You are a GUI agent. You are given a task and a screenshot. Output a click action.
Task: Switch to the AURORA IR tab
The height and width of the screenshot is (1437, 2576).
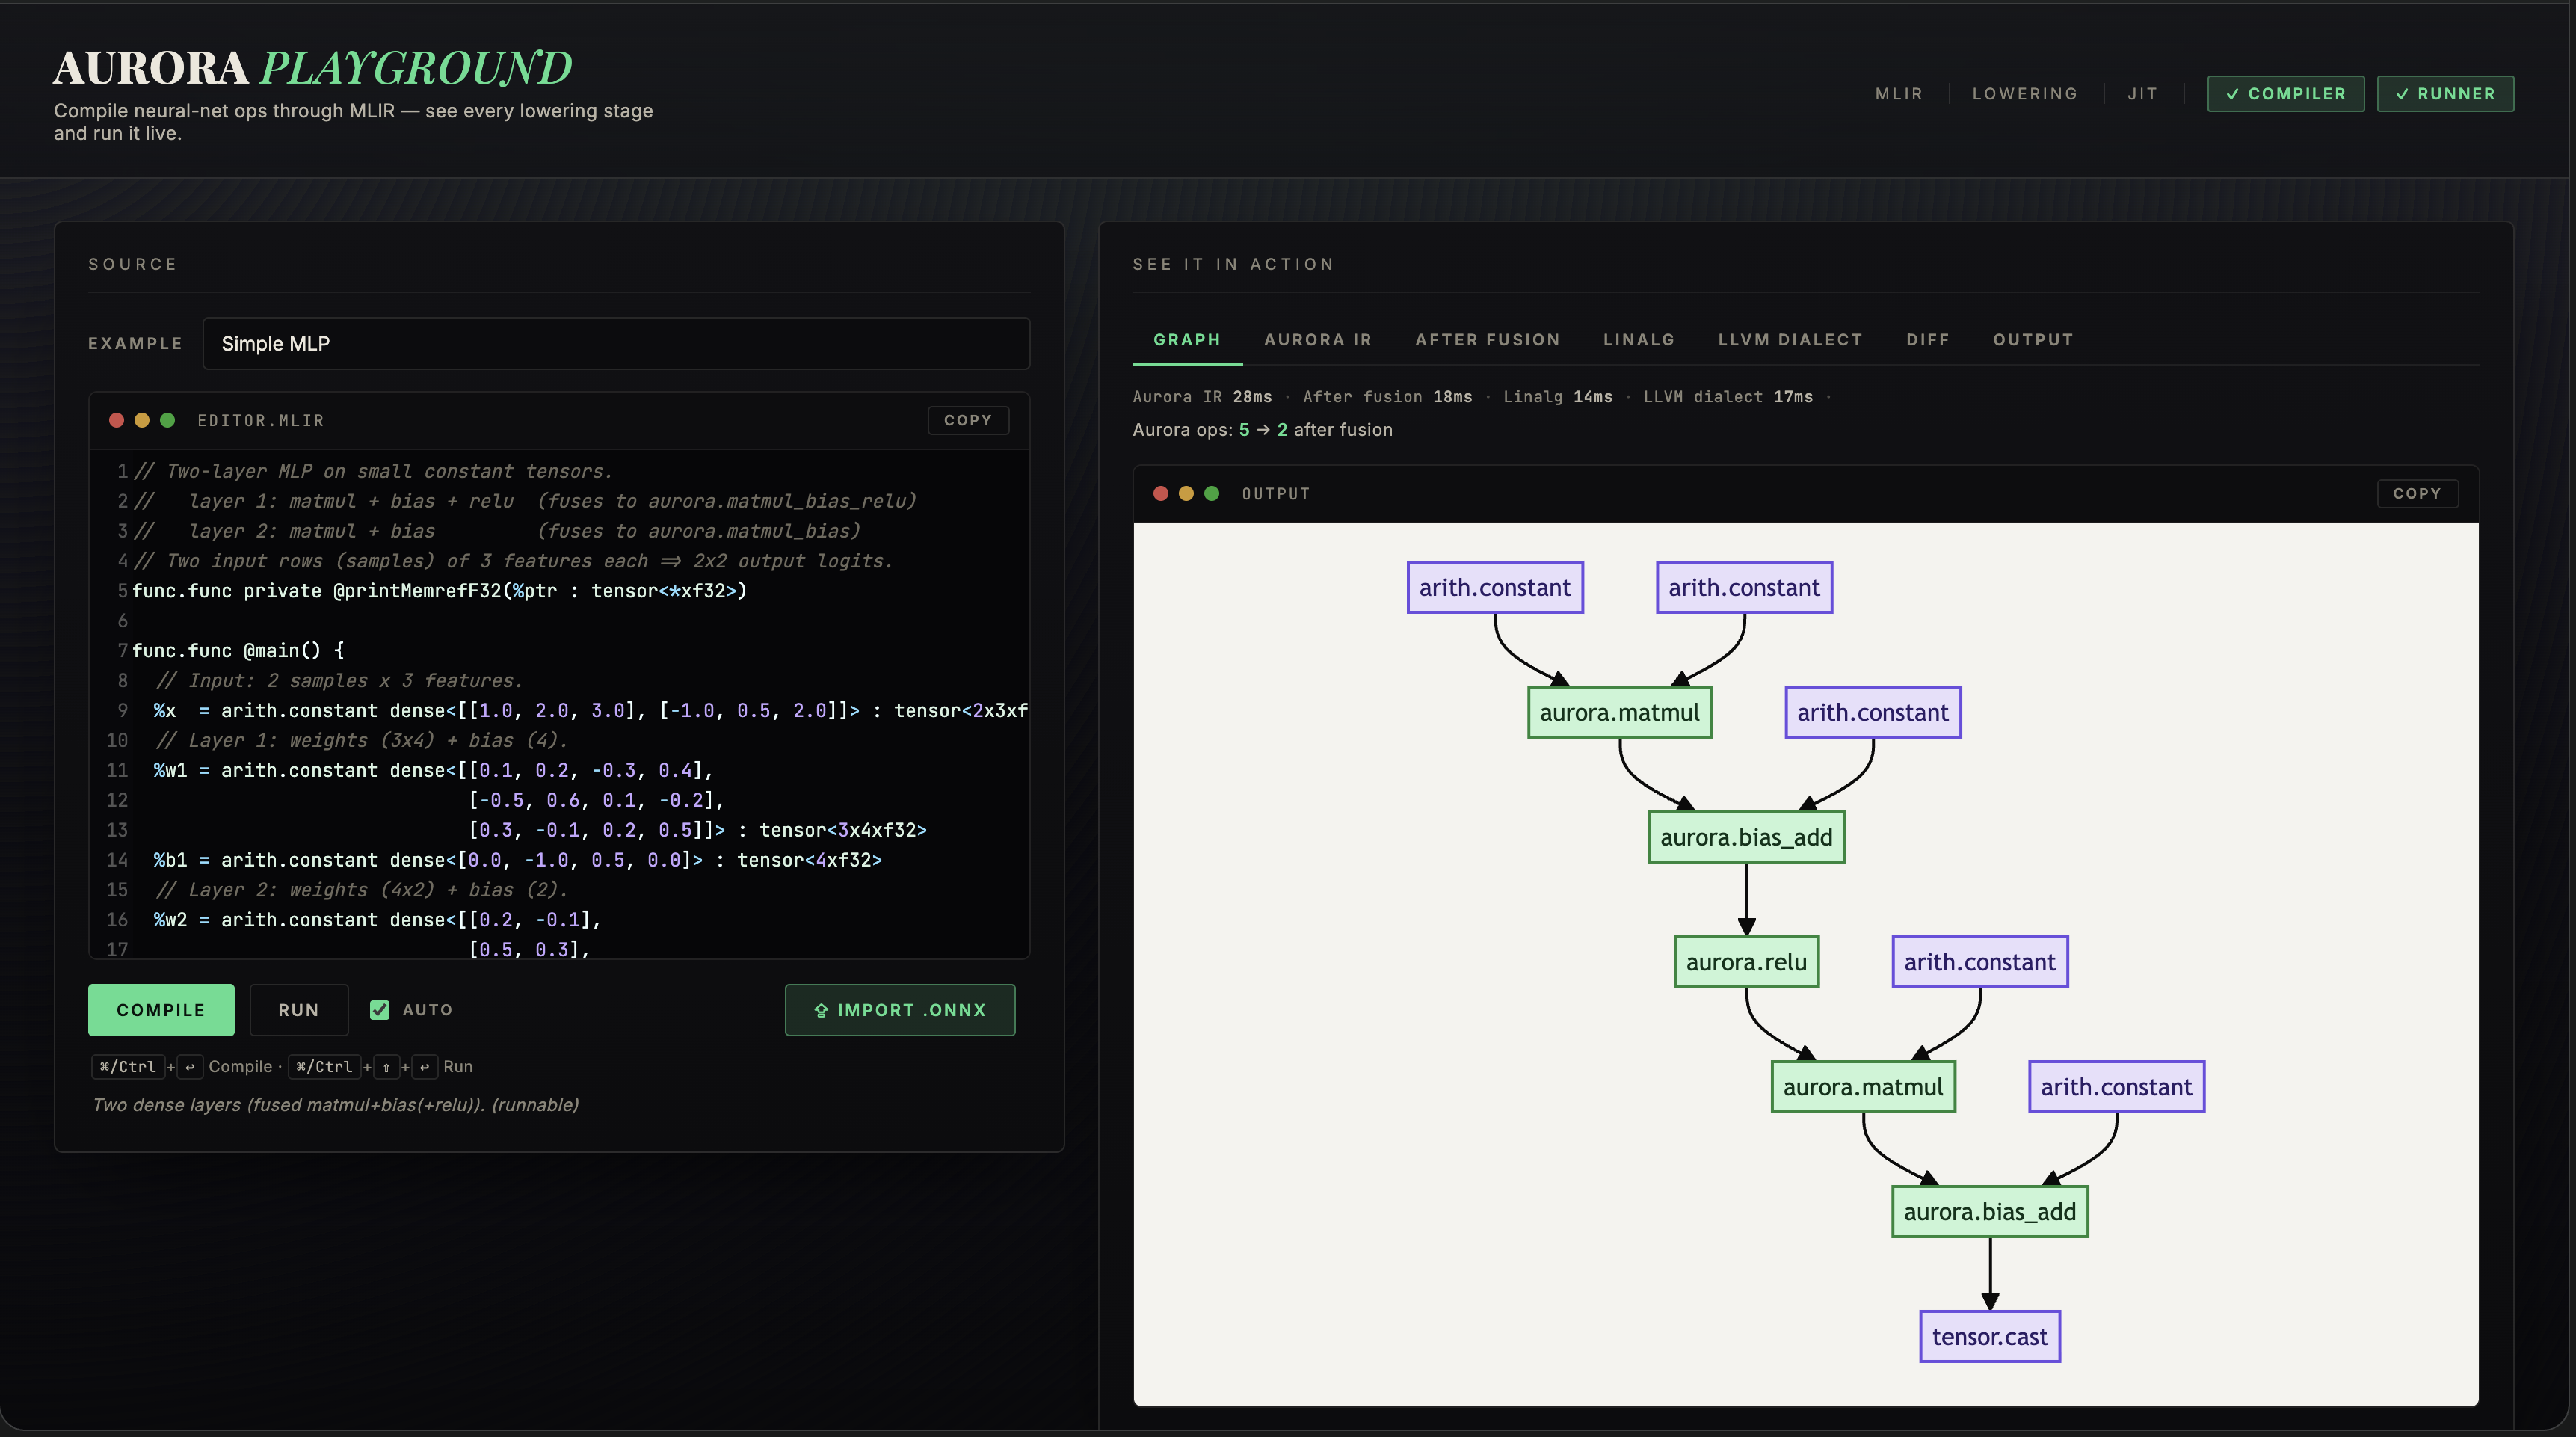point(1318,340)
